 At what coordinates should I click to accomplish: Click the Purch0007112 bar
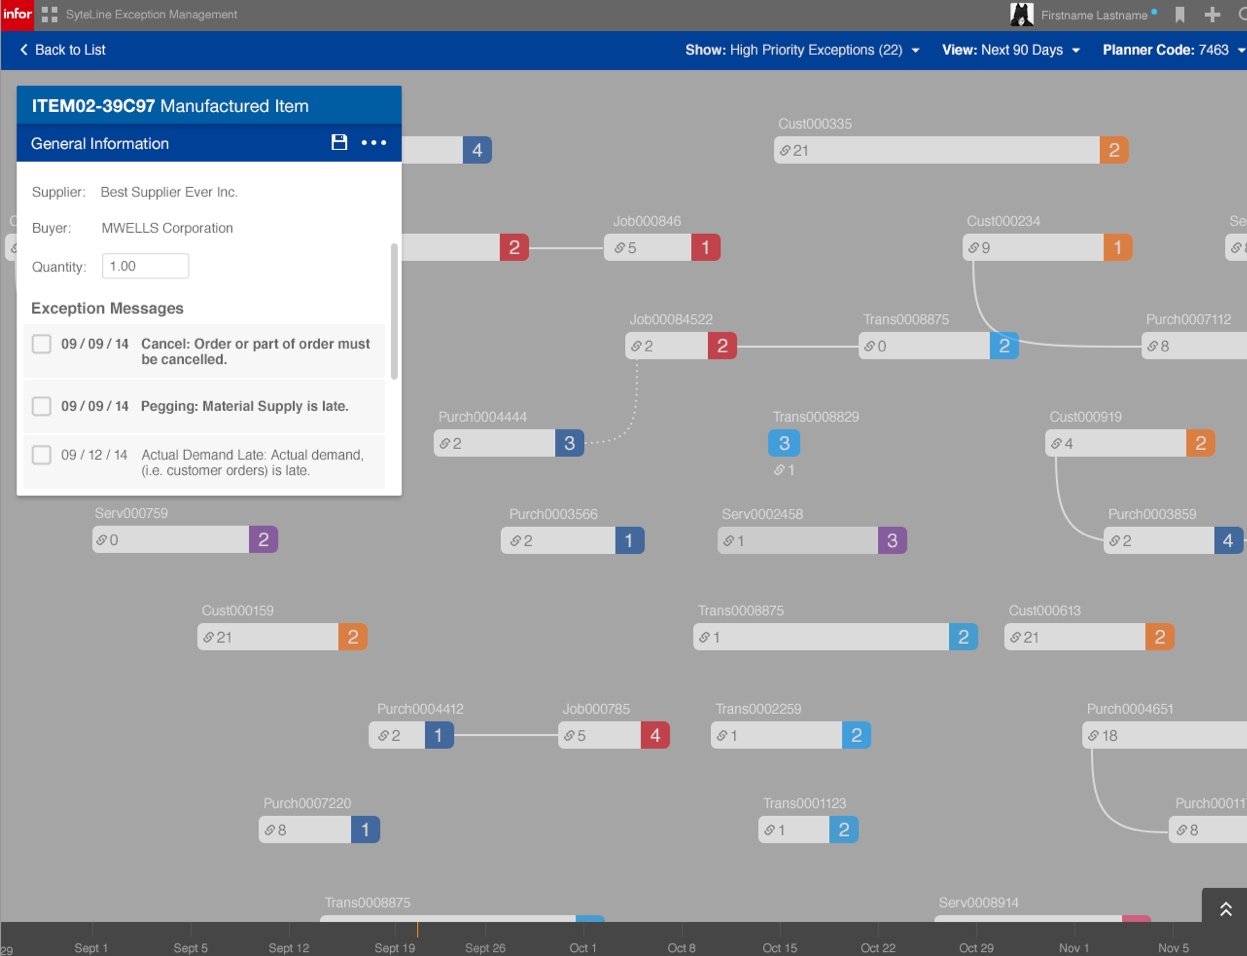click(x=1194, y=346)
